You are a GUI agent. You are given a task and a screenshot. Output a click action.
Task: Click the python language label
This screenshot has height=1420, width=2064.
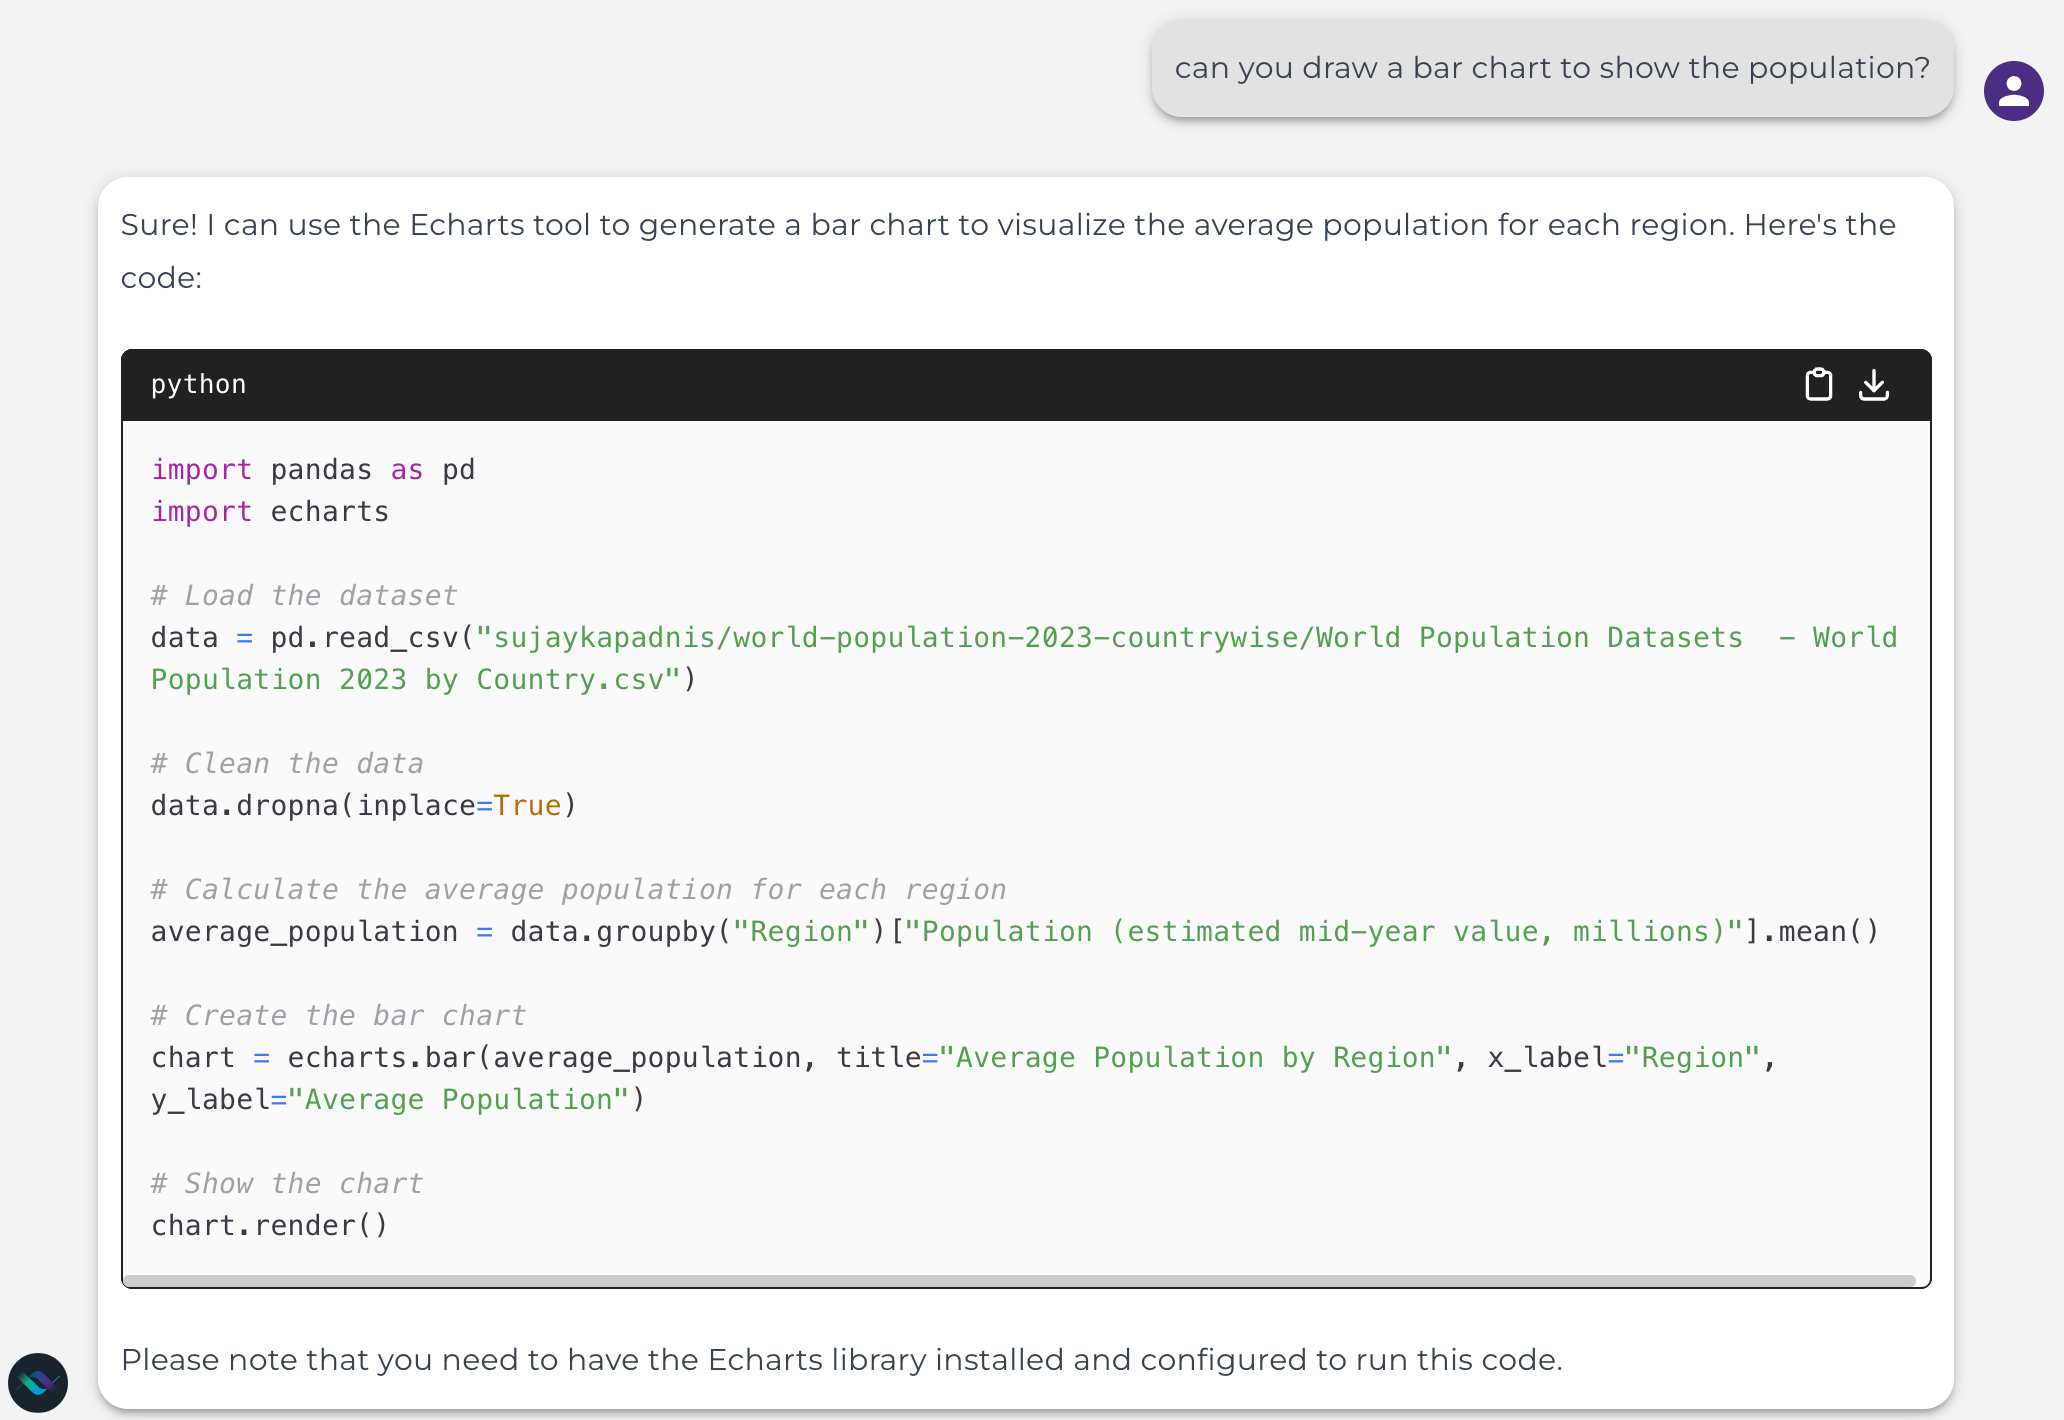[x=198, y=384]
